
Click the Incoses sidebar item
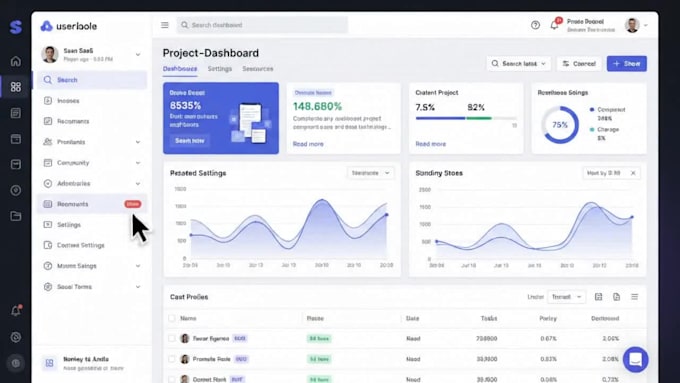pos(92,101)
